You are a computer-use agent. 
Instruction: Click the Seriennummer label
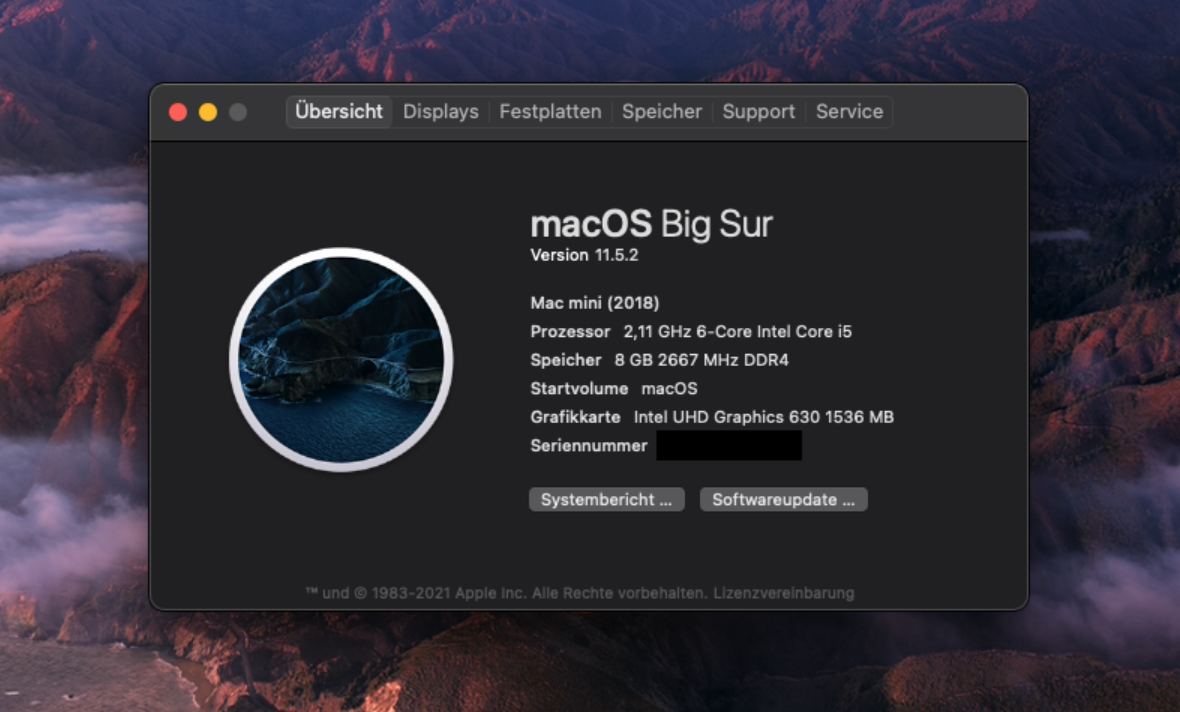pyautogui.click(x=588, y=446)
